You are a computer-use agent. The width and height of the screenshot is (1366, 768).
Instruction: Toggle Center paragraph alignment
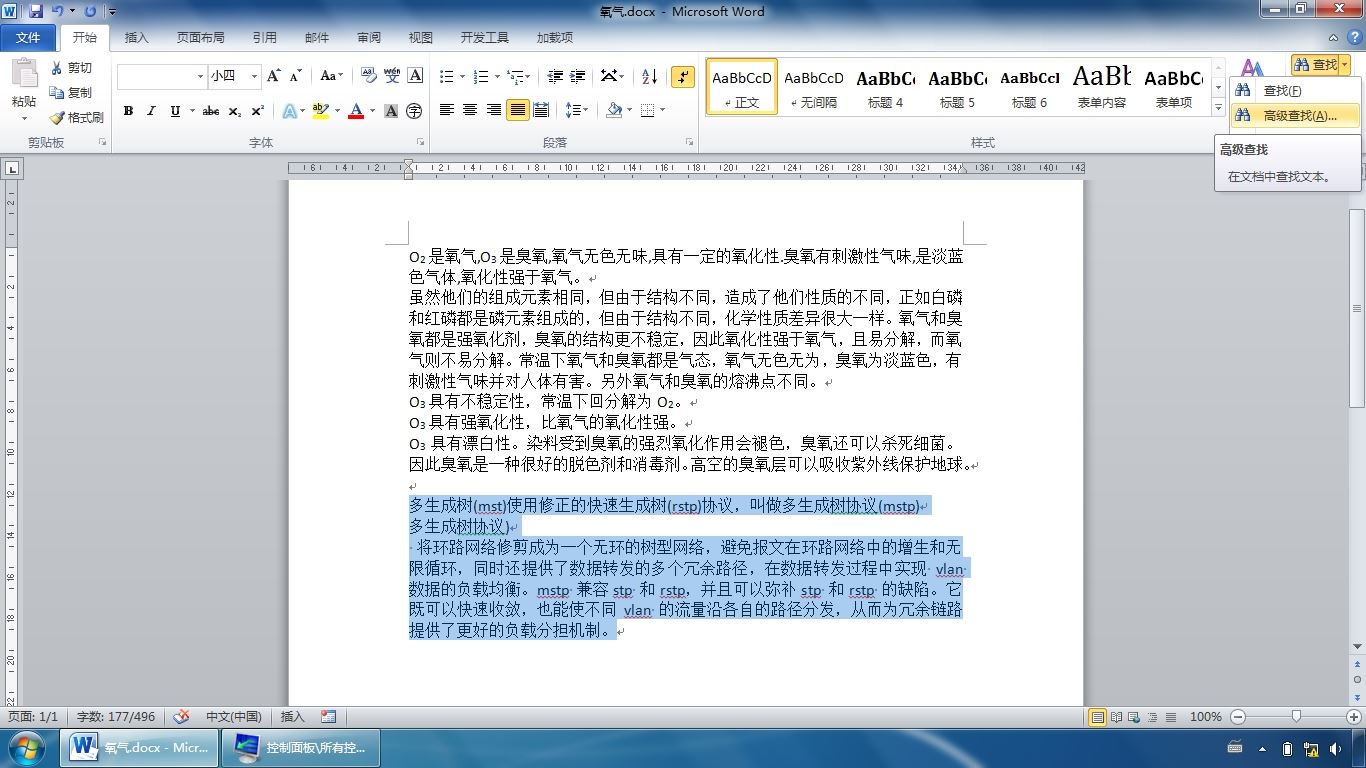click(470, 110)
